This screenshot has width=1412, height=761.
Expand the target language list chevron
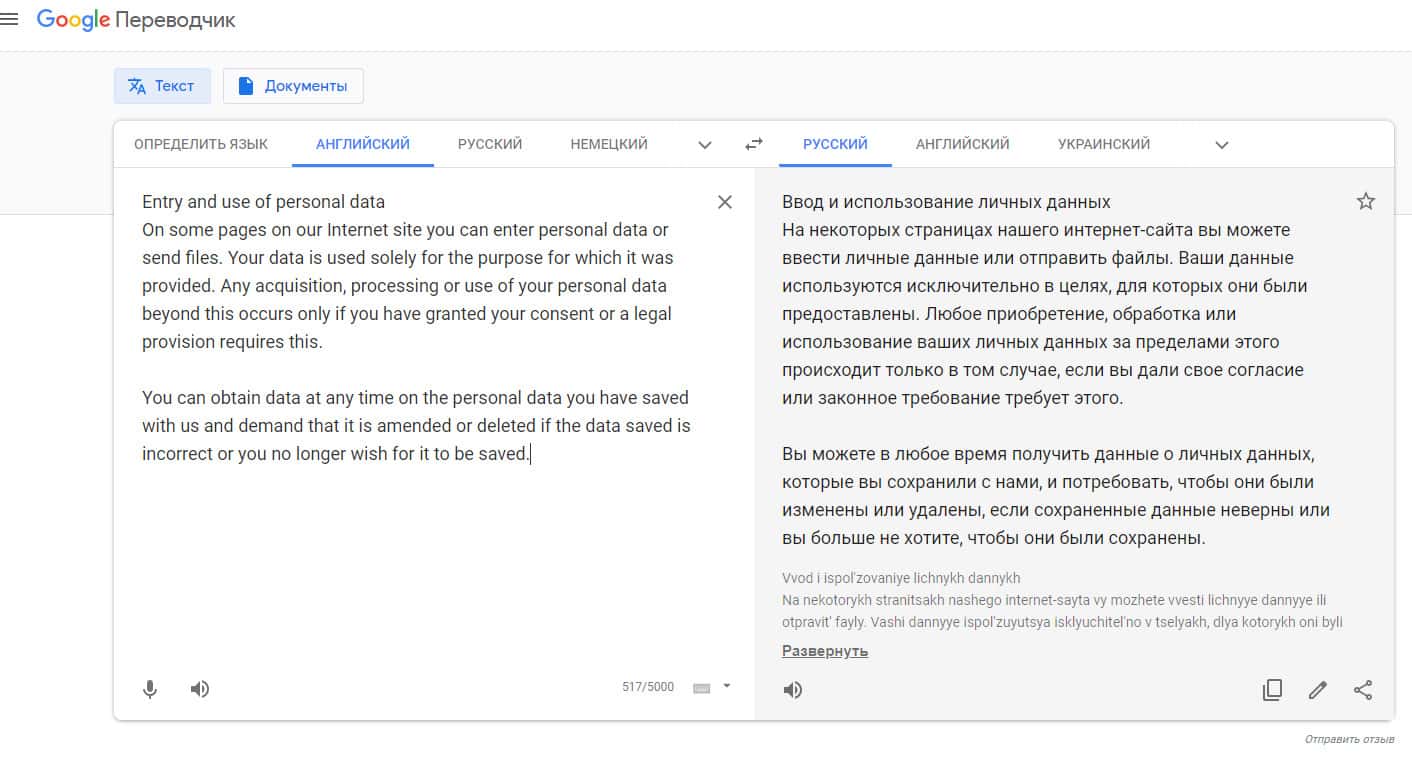coord(1221,145)
